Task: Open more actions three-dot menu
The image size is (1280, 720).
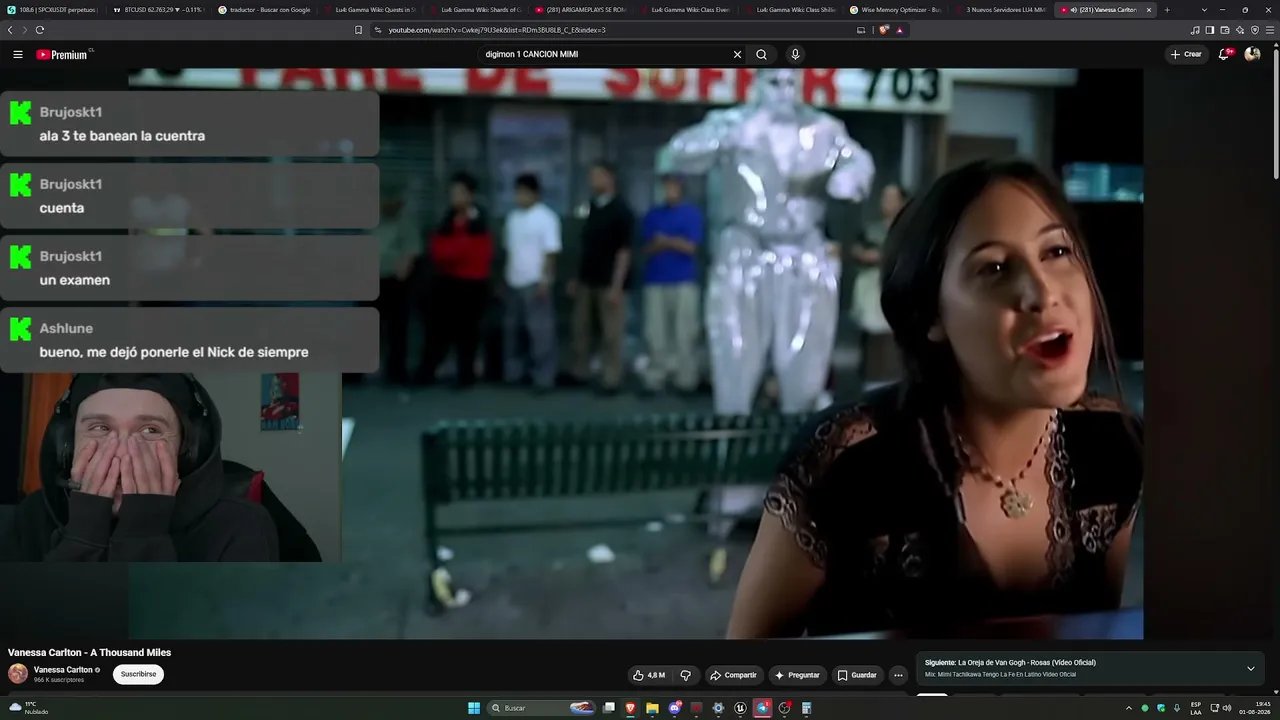Action: coord(898,675)
